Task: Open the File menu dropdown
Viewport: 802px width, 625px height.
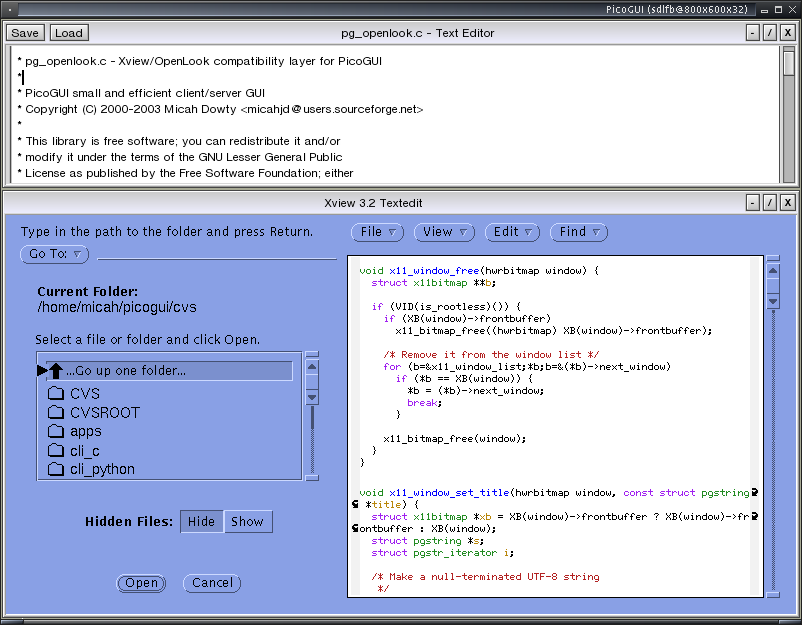Action: point(377,232)
